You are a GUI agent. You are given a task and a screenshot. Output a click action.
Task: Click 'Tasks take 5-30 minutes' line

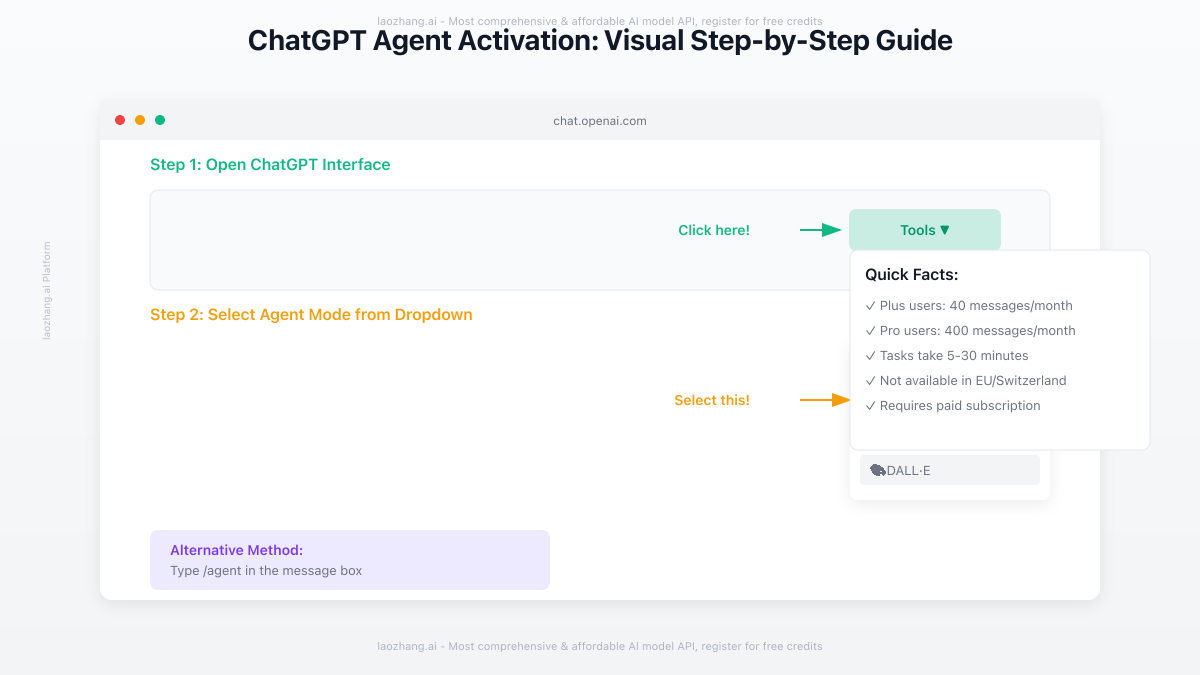pos(947,356)
